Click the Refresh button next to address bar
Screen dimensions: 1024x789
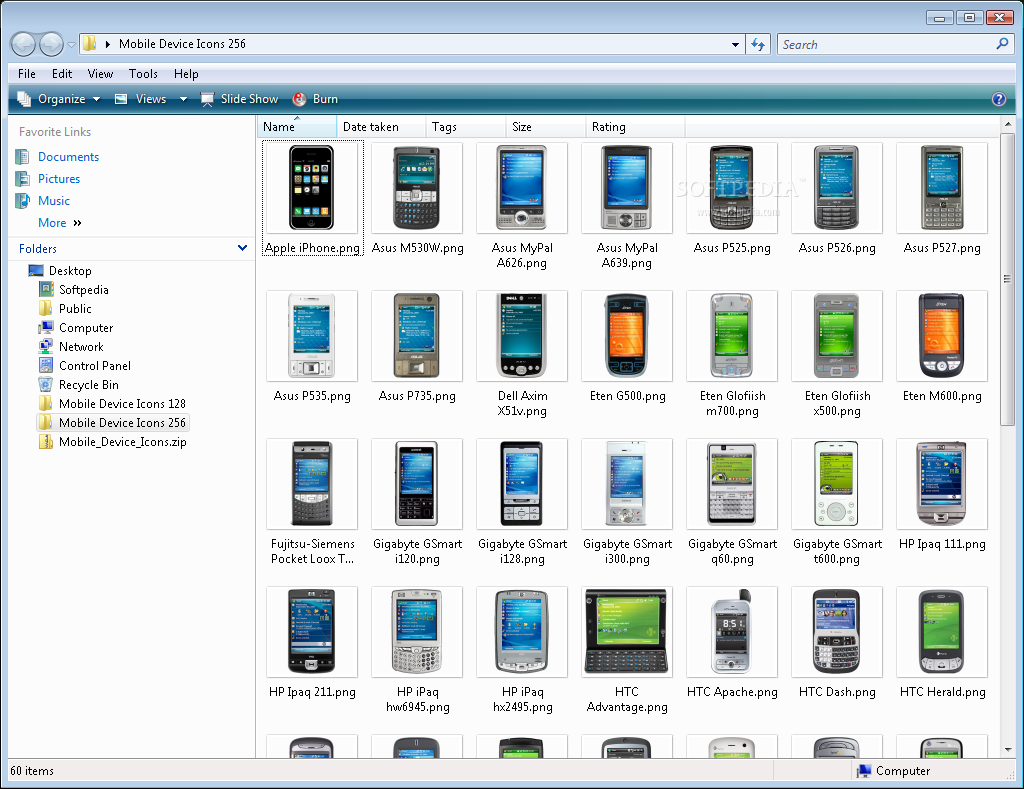pos(758,44)
